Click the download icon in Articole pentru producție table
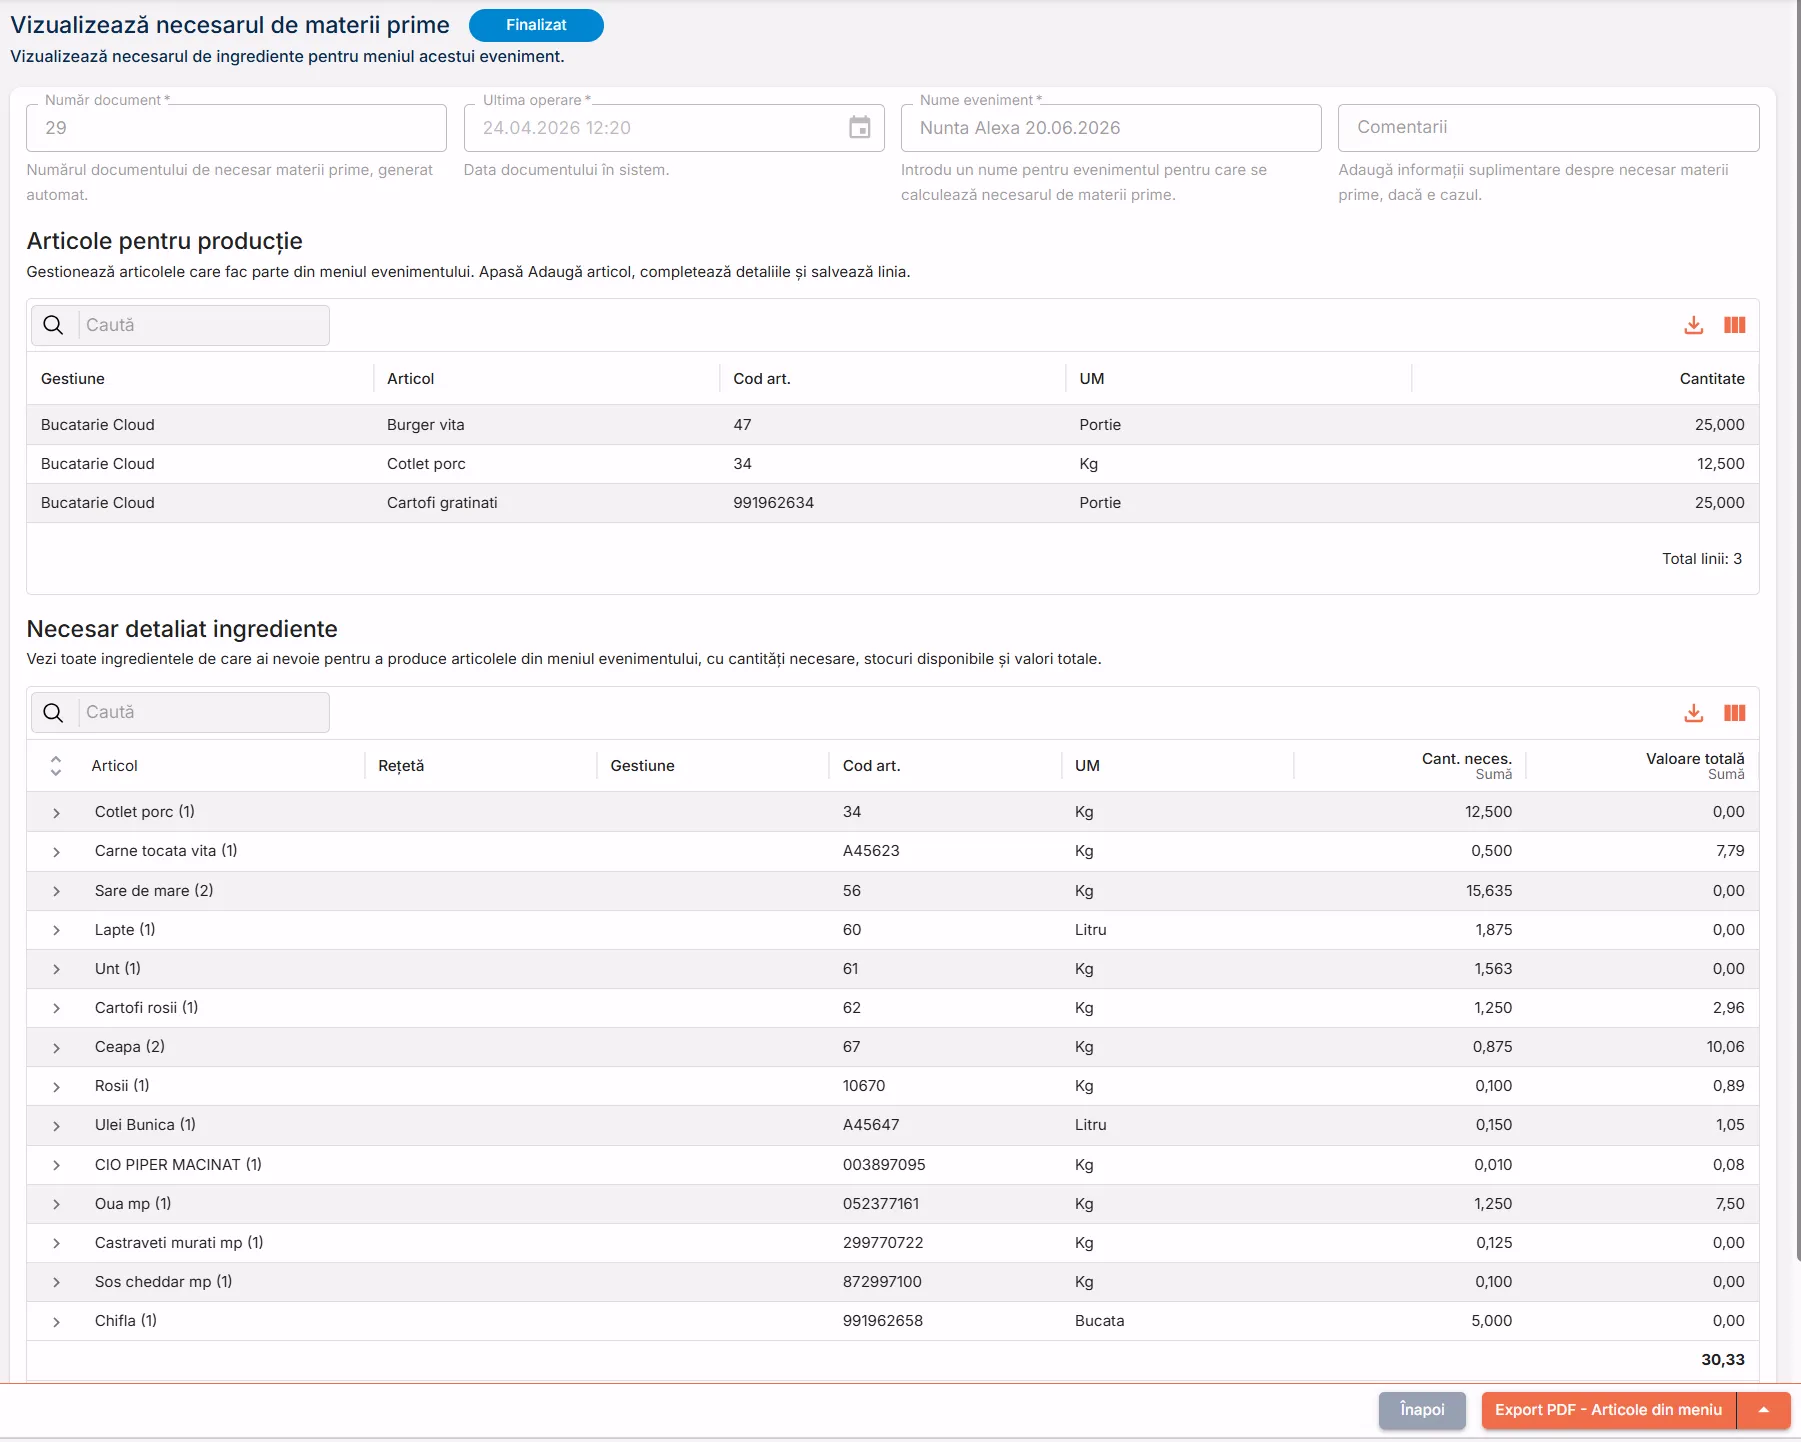The height and width of the screenshot is (1442, 1801). (x=1693, y=325)
